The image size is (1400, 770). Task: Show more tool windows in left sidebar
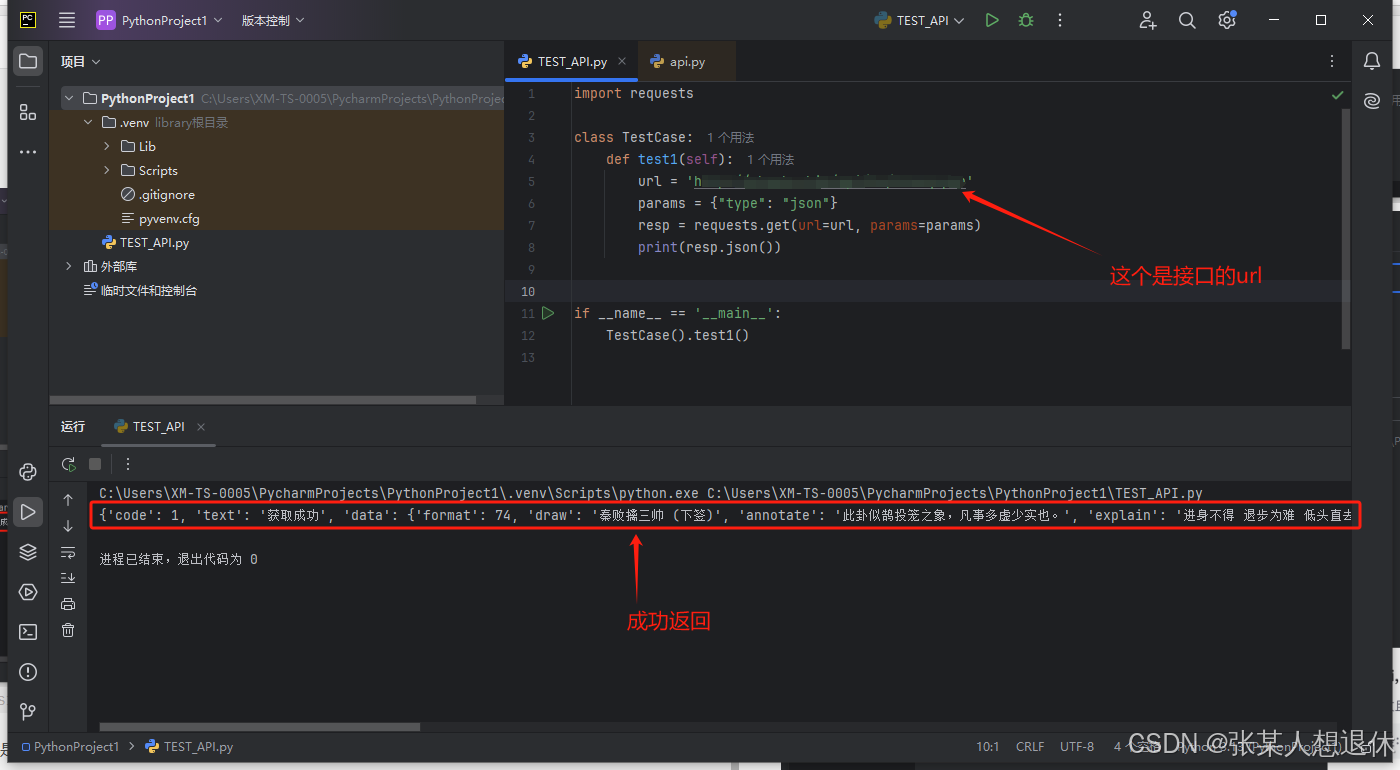click(x=28, y=152)
